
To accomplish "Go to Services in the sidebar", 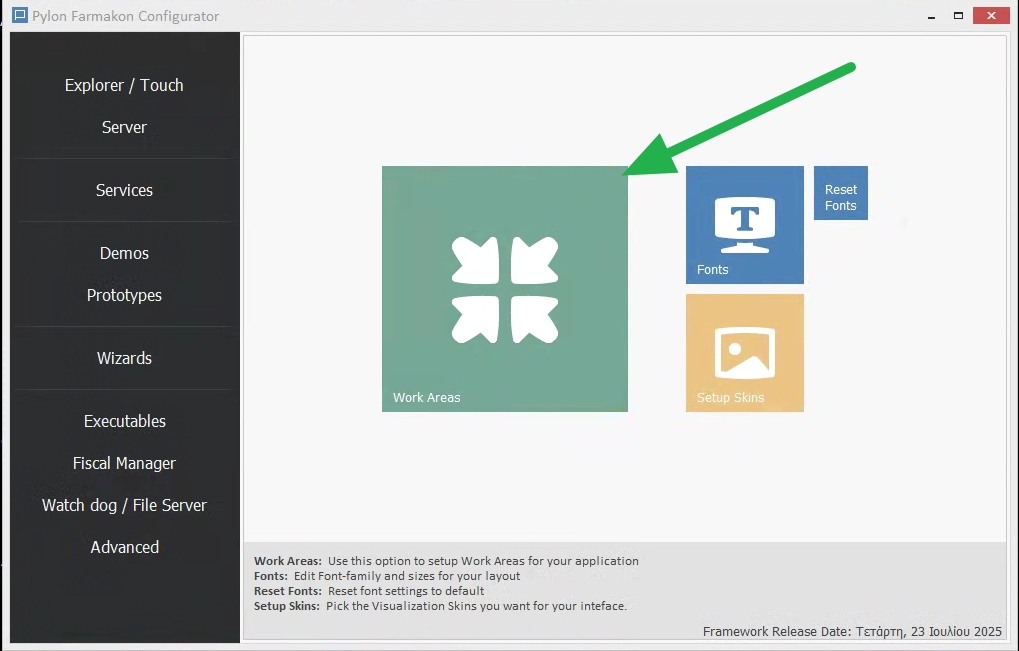I will coord(124,190).
